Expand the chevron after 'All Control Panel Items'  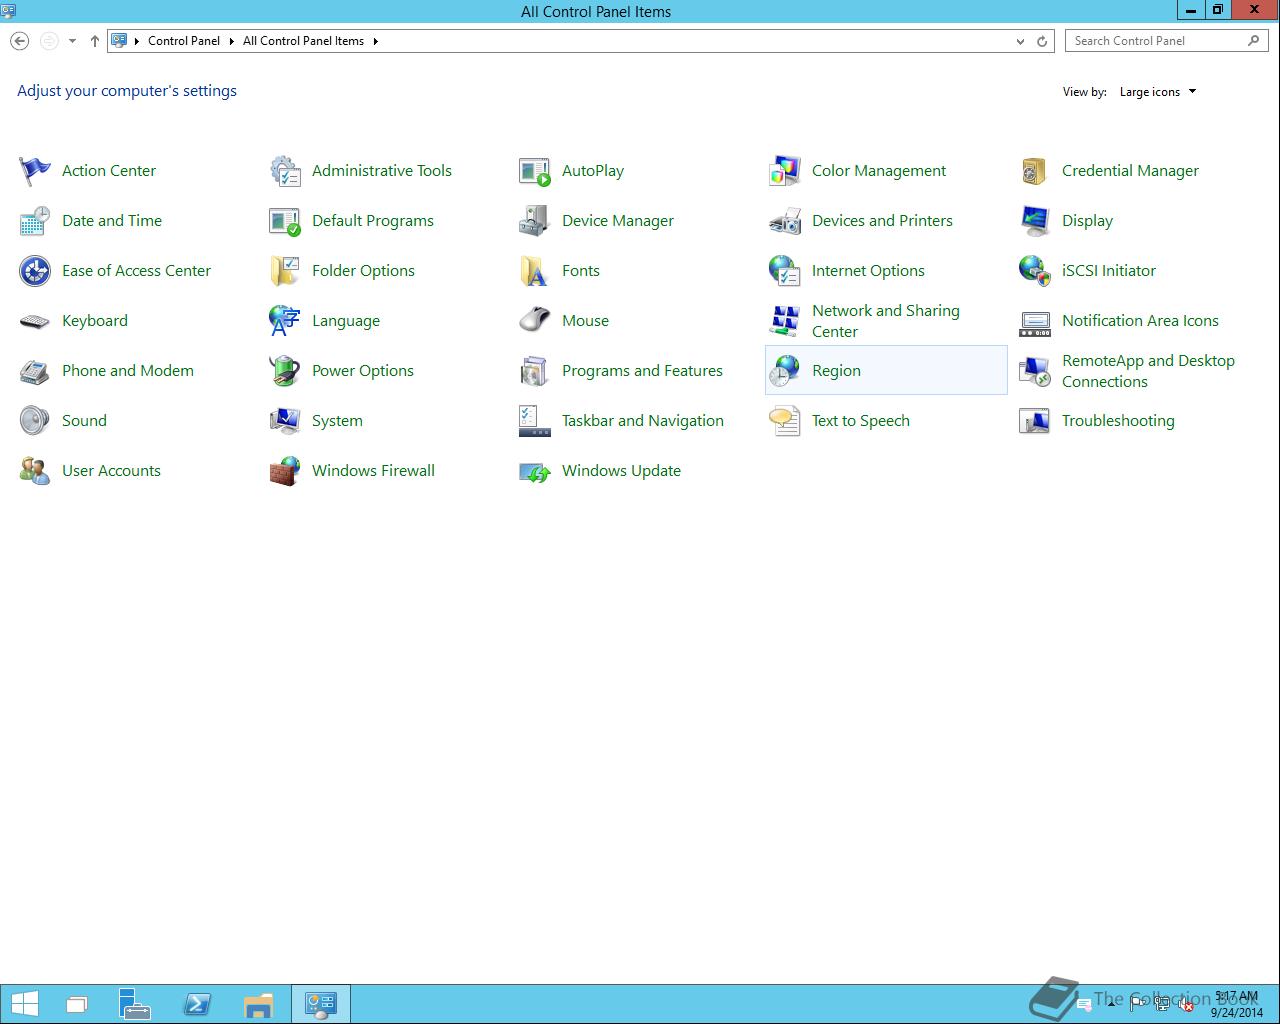click(375, 41)
